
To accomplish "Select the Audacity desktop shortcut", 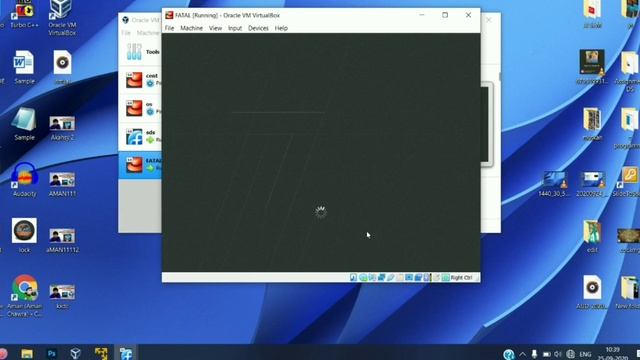I will (24, 180).
